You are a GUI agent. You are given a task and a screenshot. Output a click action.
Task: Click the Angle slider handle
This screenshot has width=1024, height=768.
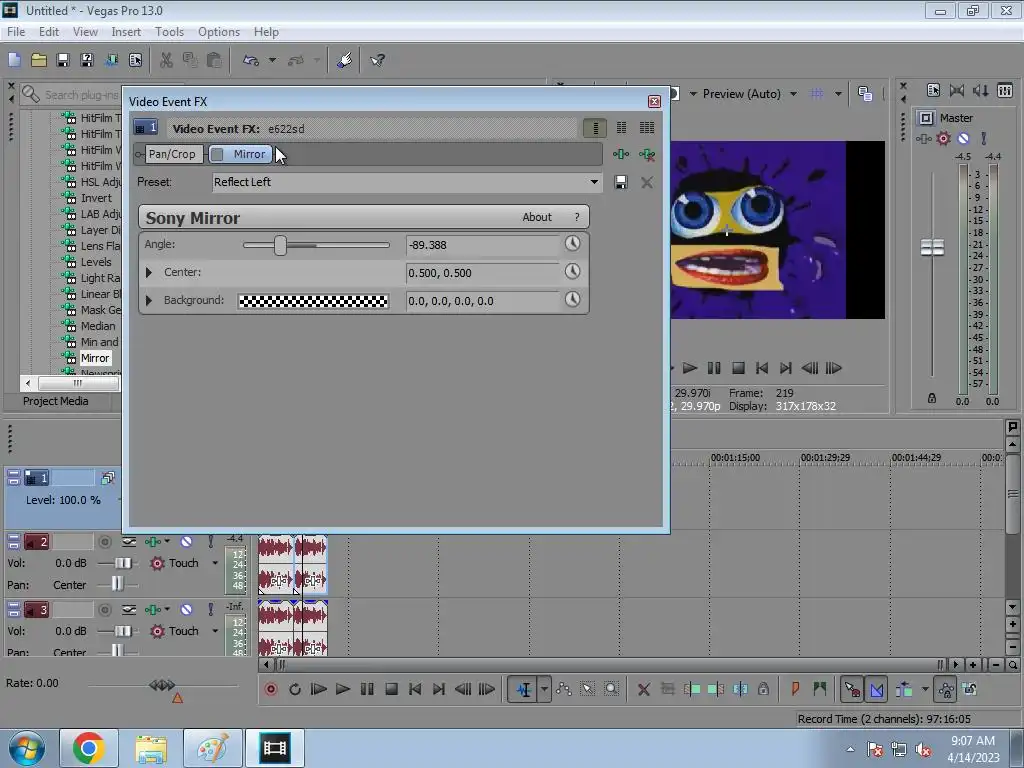(280, 246)
